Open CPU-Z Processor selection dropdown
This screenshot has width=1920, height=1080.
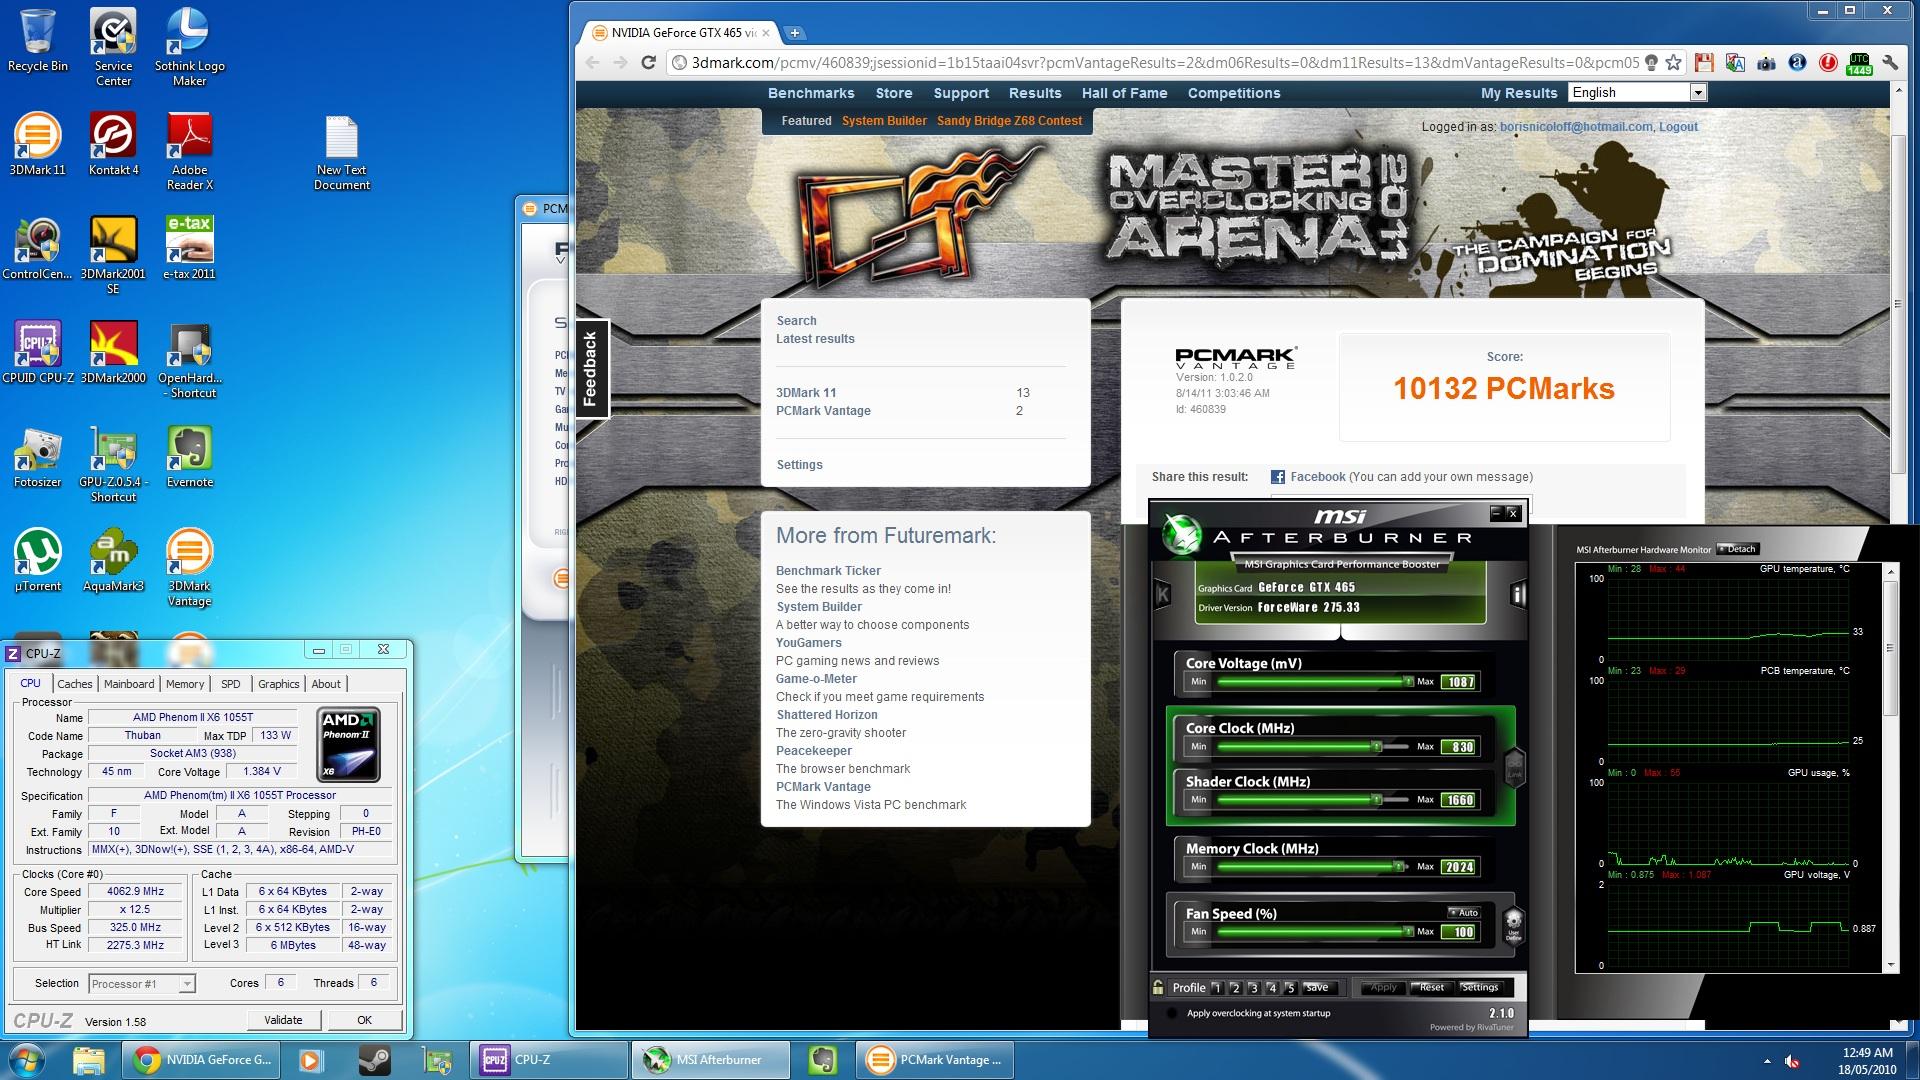(x=141, y=984)
